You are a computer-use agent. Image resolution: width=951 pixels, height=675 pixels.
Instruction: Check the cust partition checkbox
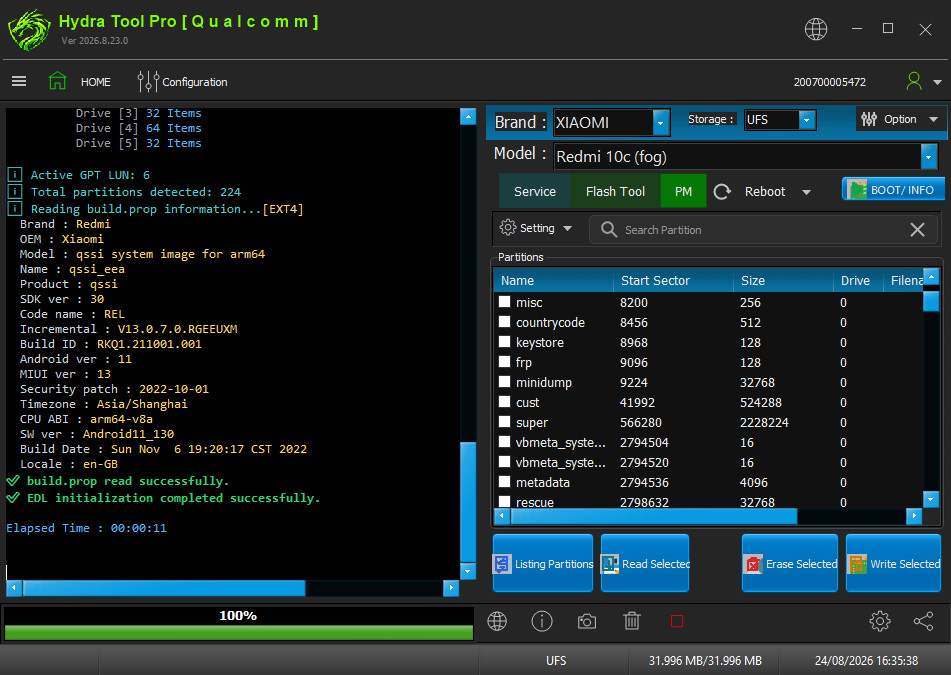click(505, 401)
